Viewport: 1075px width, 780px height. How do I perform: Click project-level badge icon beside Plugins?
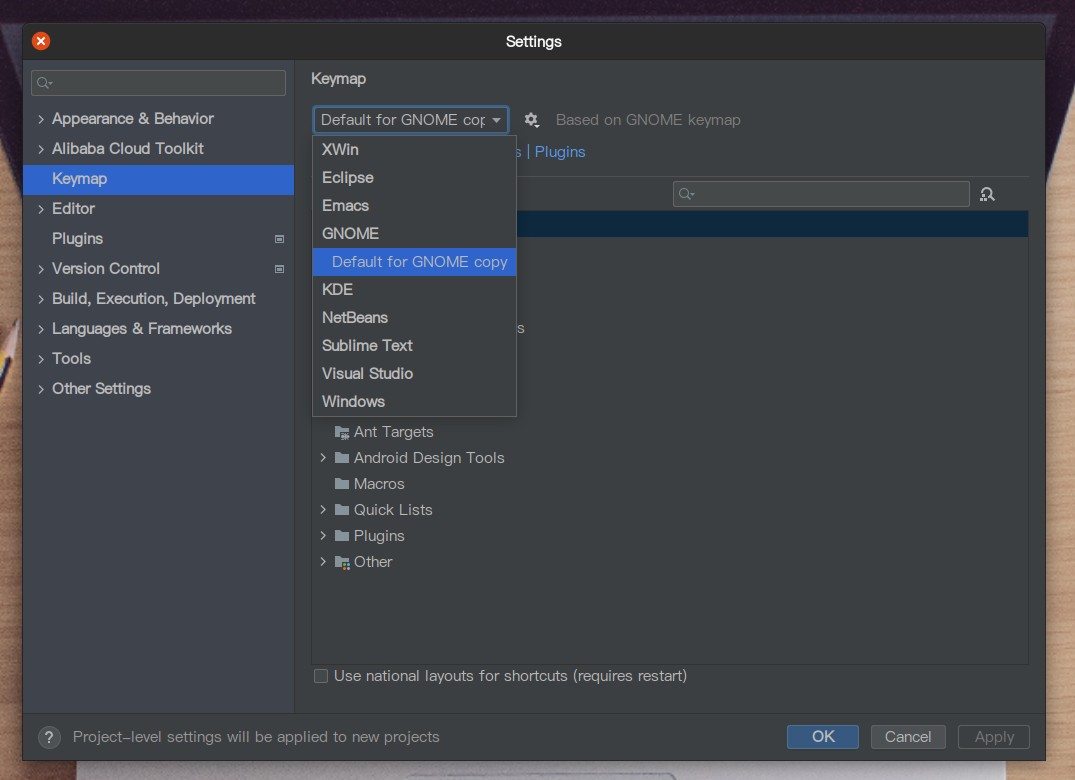pyautogui.click(x=279, y=239)
